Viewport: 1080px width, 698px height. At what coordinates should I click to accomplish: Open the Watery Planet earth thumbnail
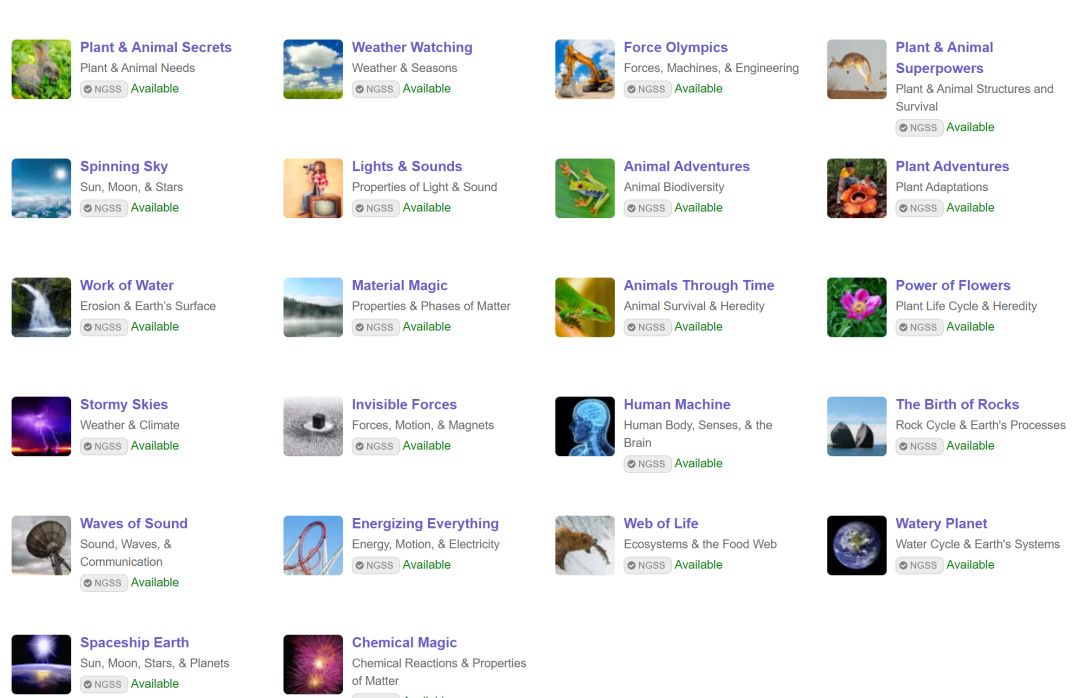coord(857,546)
